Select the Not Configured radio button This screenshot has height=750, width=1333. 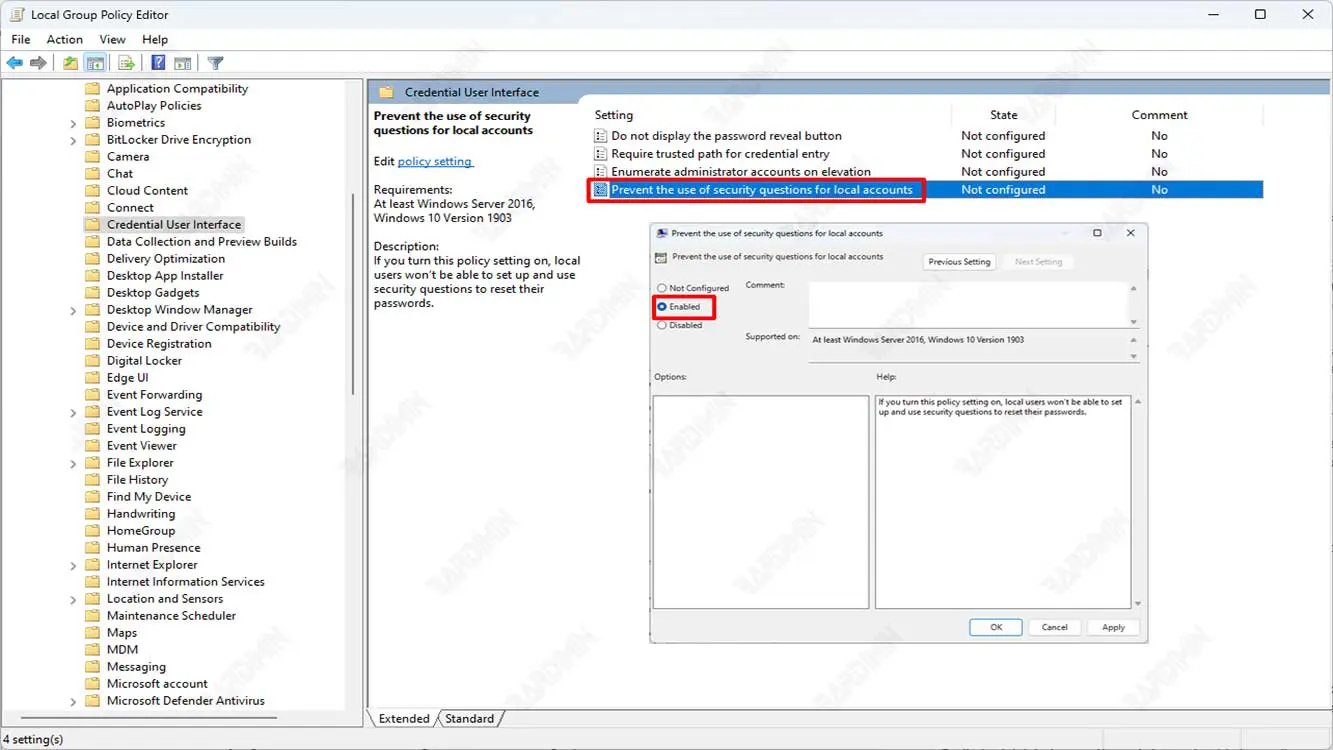pyautogui.click(x=662, y=288)
